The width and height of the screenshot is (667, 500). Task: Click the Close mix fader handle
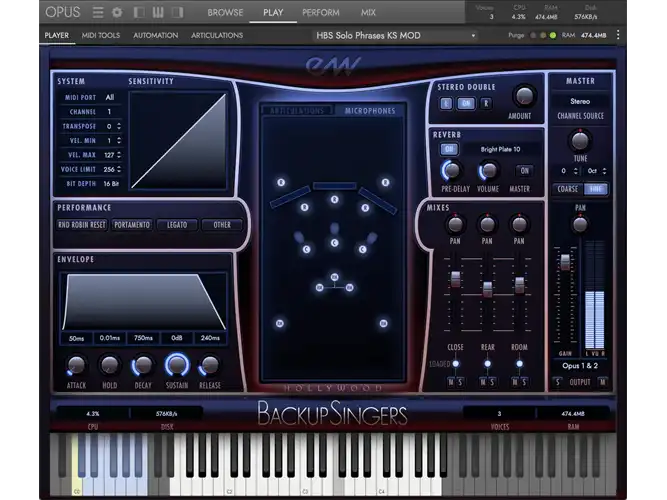click(455, 279)
